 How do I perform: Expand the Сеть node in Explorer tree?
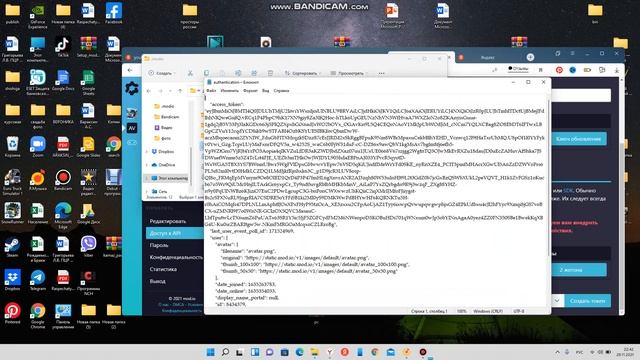click(x=147, y=191)
